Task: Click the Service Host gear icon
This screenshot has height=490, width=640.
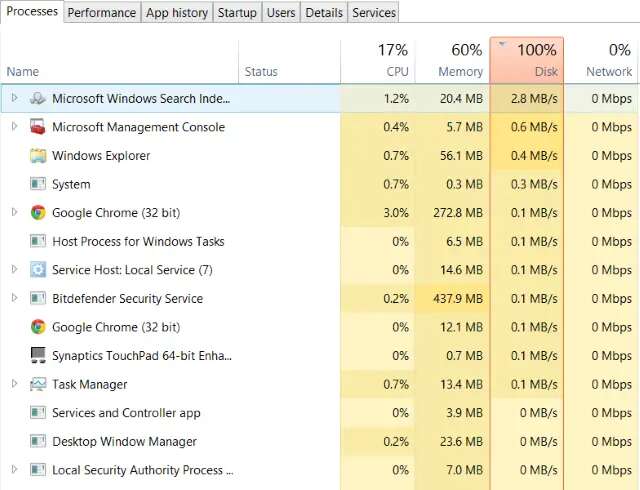Action: (38, 270)
